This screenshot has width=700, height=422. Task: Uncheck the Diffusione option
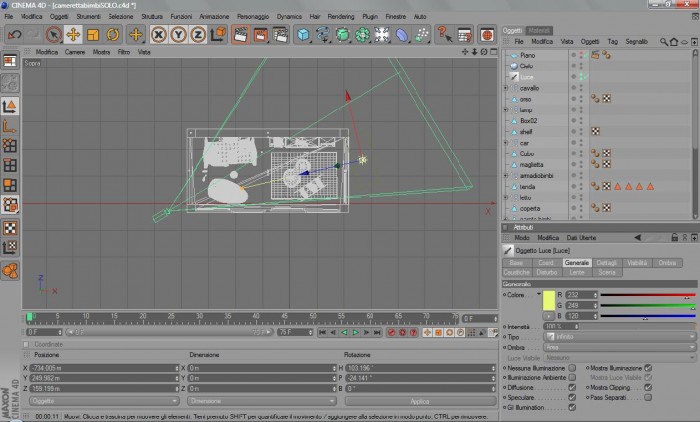(x=572, y=388)
